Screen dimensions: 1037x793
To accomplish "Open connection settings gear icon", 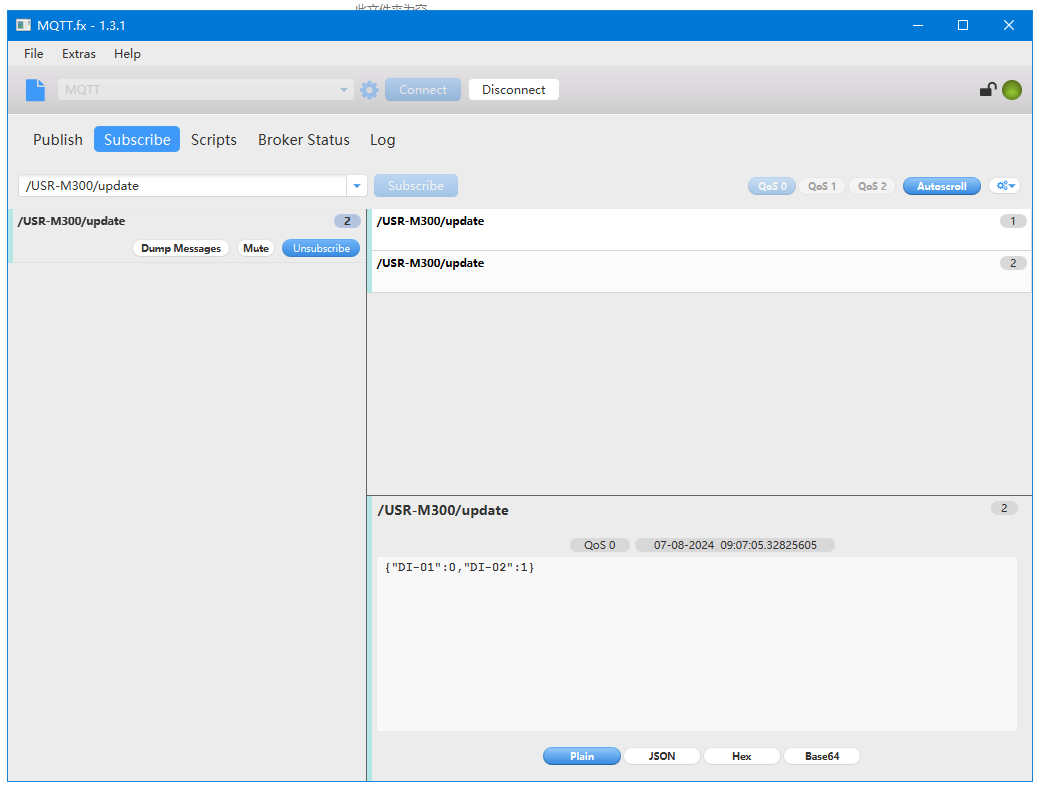I will click(369, 90).
